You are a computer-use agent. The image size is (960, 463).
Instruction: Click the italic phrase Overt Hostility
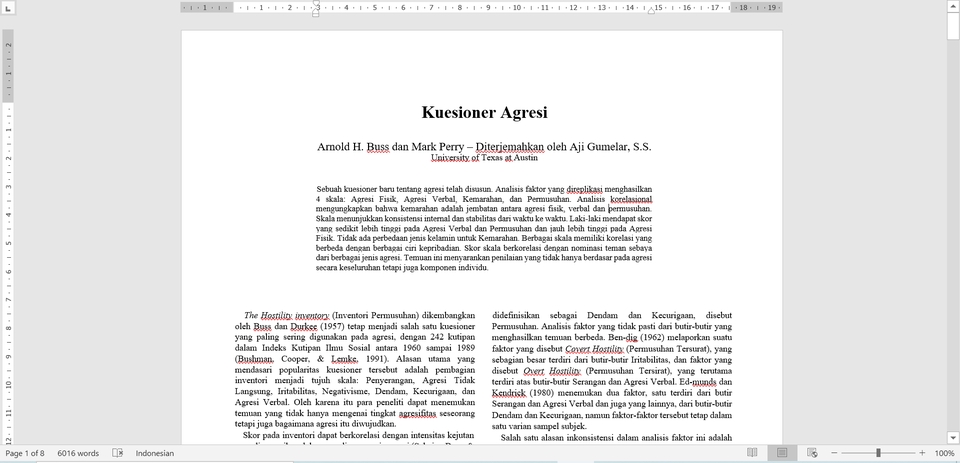pyautogui.click(x=552, y=371)
